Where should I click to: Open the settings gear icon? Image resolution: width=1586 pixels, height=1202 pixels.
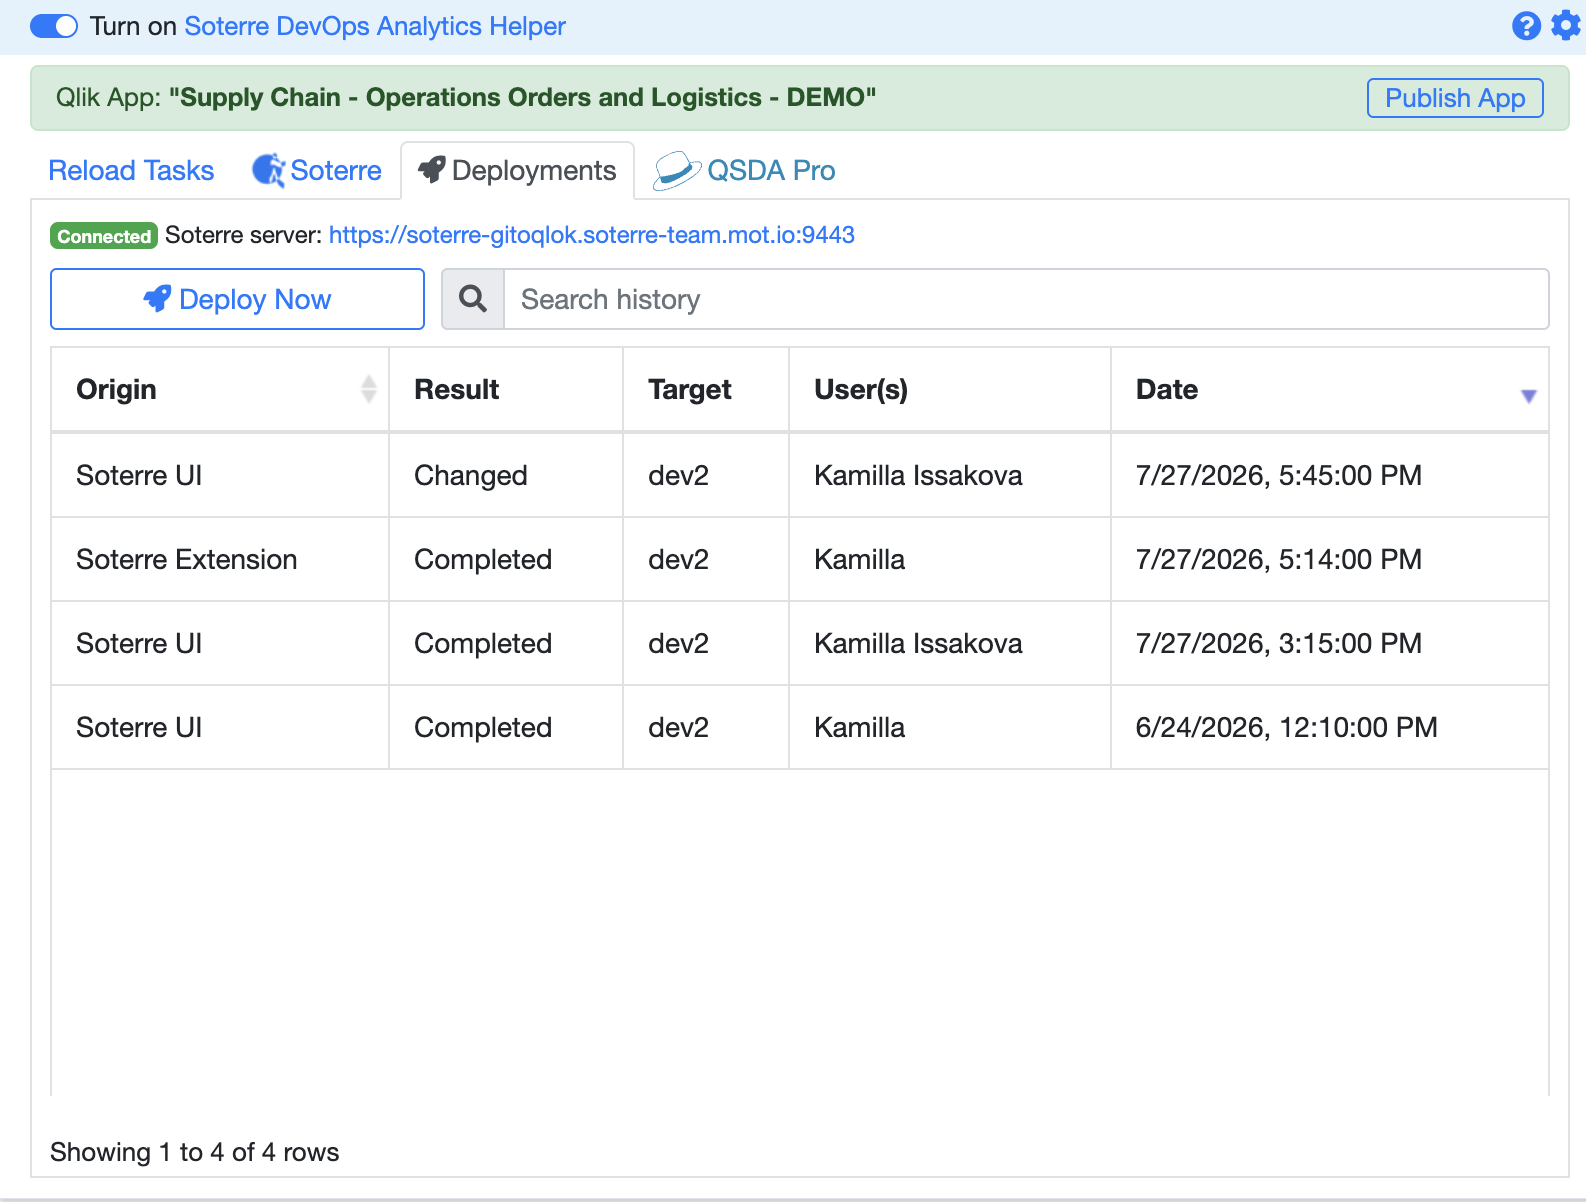pos(1566,25)
